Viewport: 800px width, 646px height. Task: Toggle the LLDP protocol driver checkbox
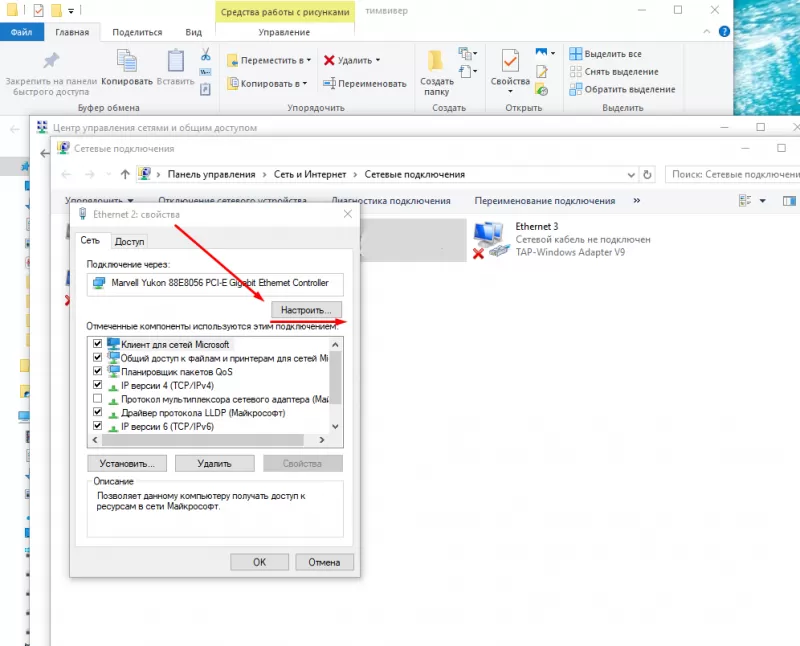click(97, 412)
